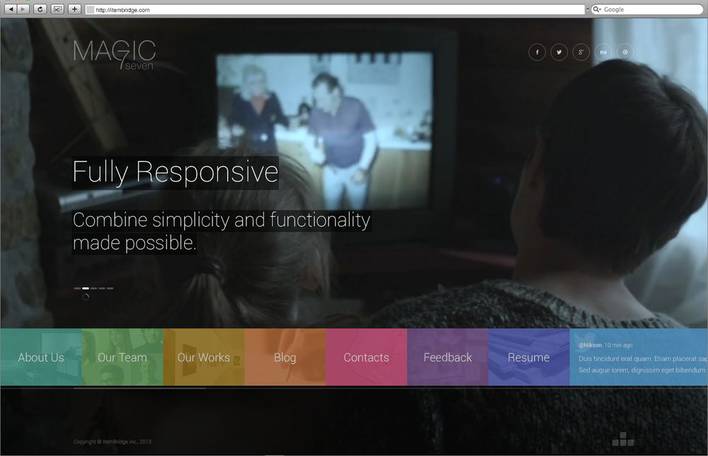The height and width of the screenshot is (456, 708).
Task: Go to the Our Team section
Action: (122, 357)
